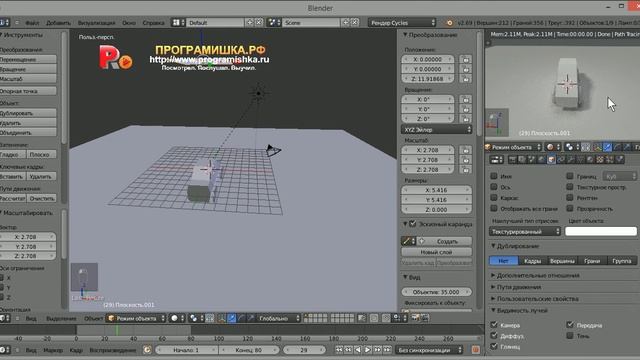
Task: Open the Render properties tab icon
Action: 513,159
